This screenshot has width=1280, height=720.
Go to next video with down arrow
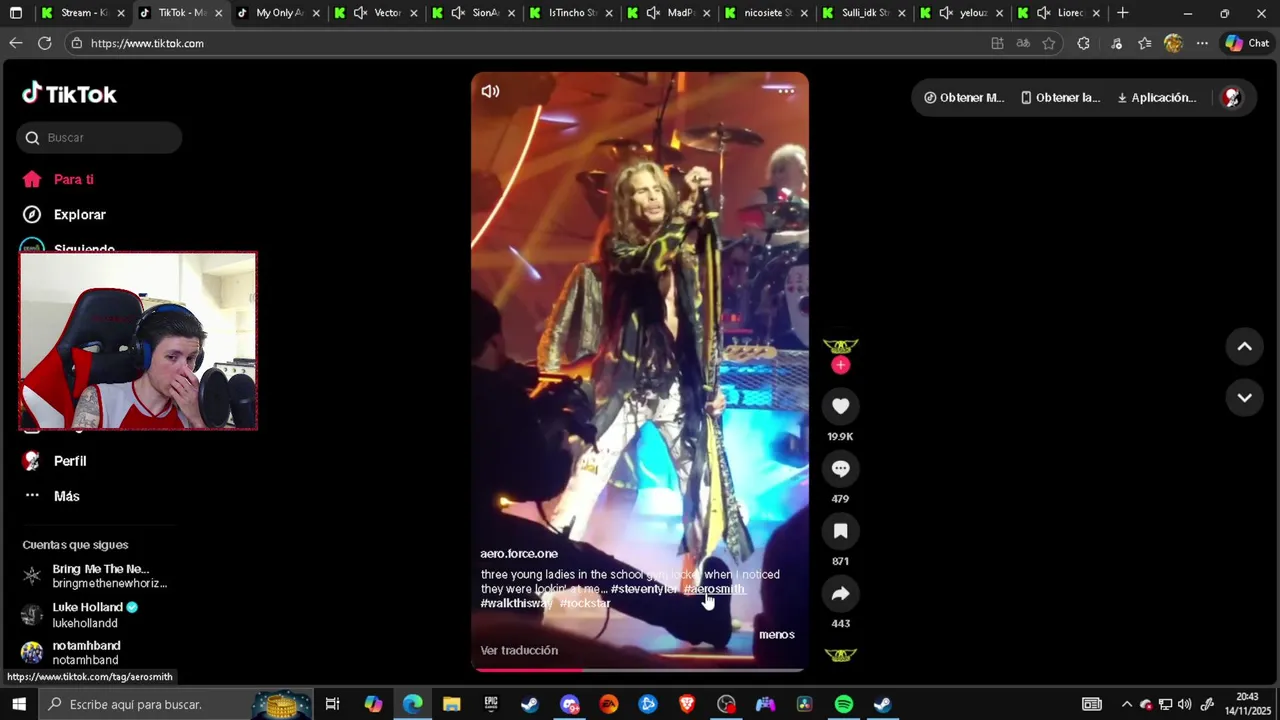tap(1245, 398)
